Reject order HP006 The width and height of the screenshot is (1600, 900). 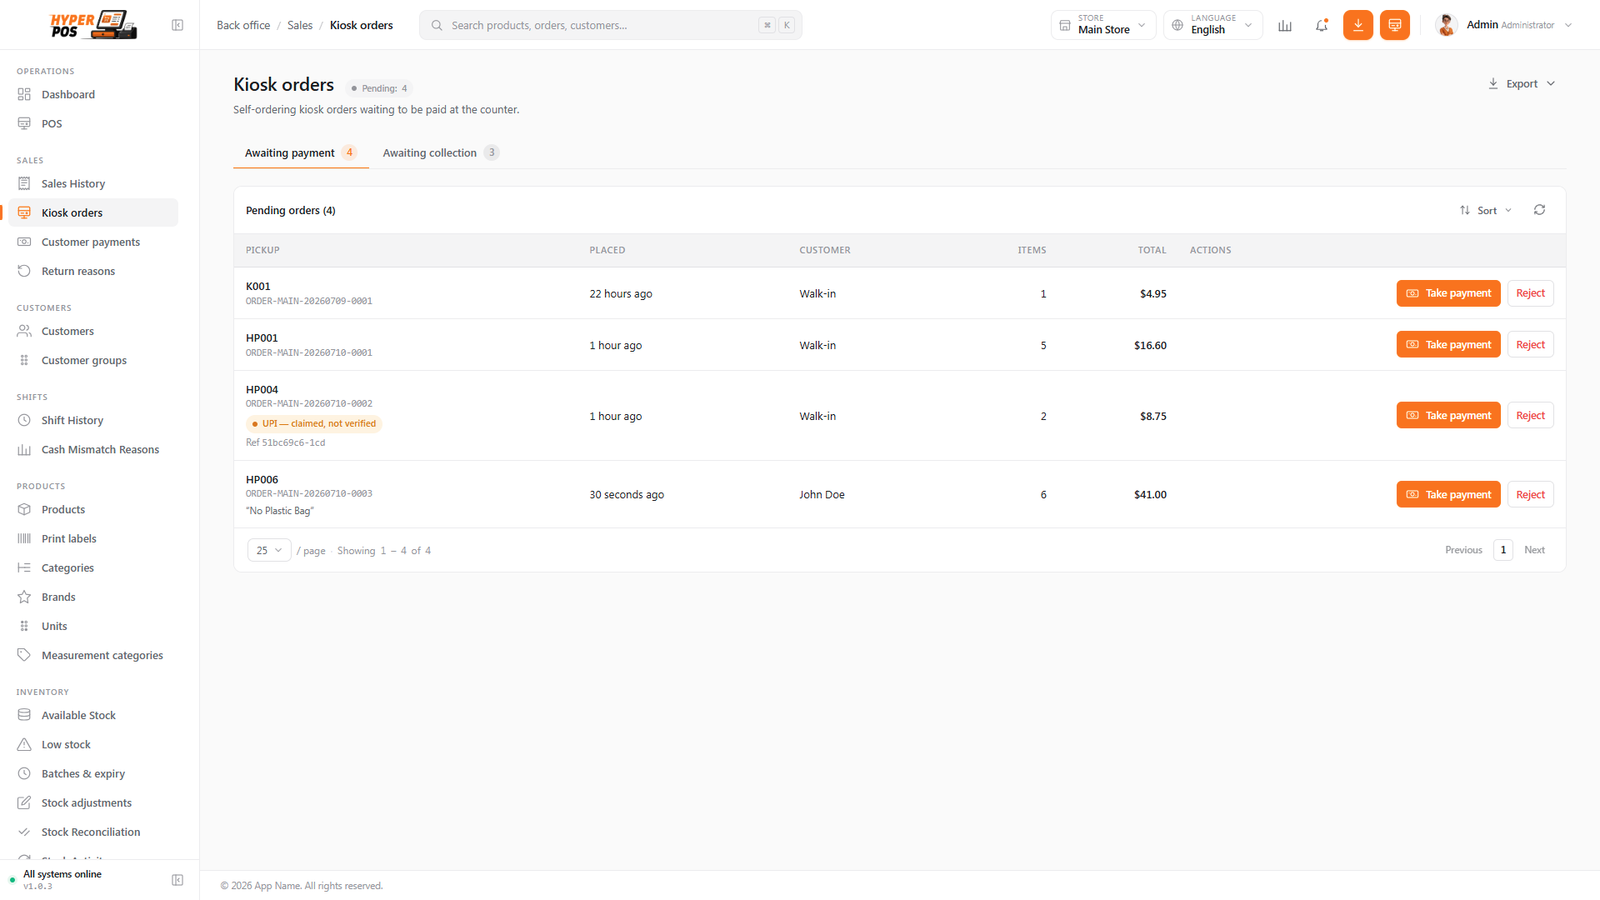(x=1530, y=494)
